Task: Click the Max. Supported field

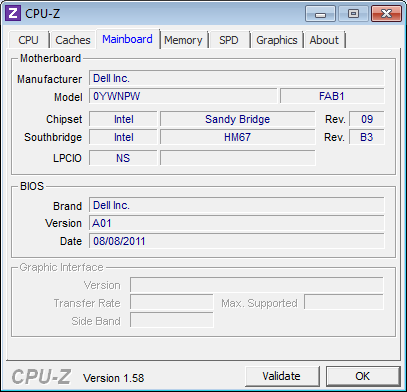Action: pos(344,303)
